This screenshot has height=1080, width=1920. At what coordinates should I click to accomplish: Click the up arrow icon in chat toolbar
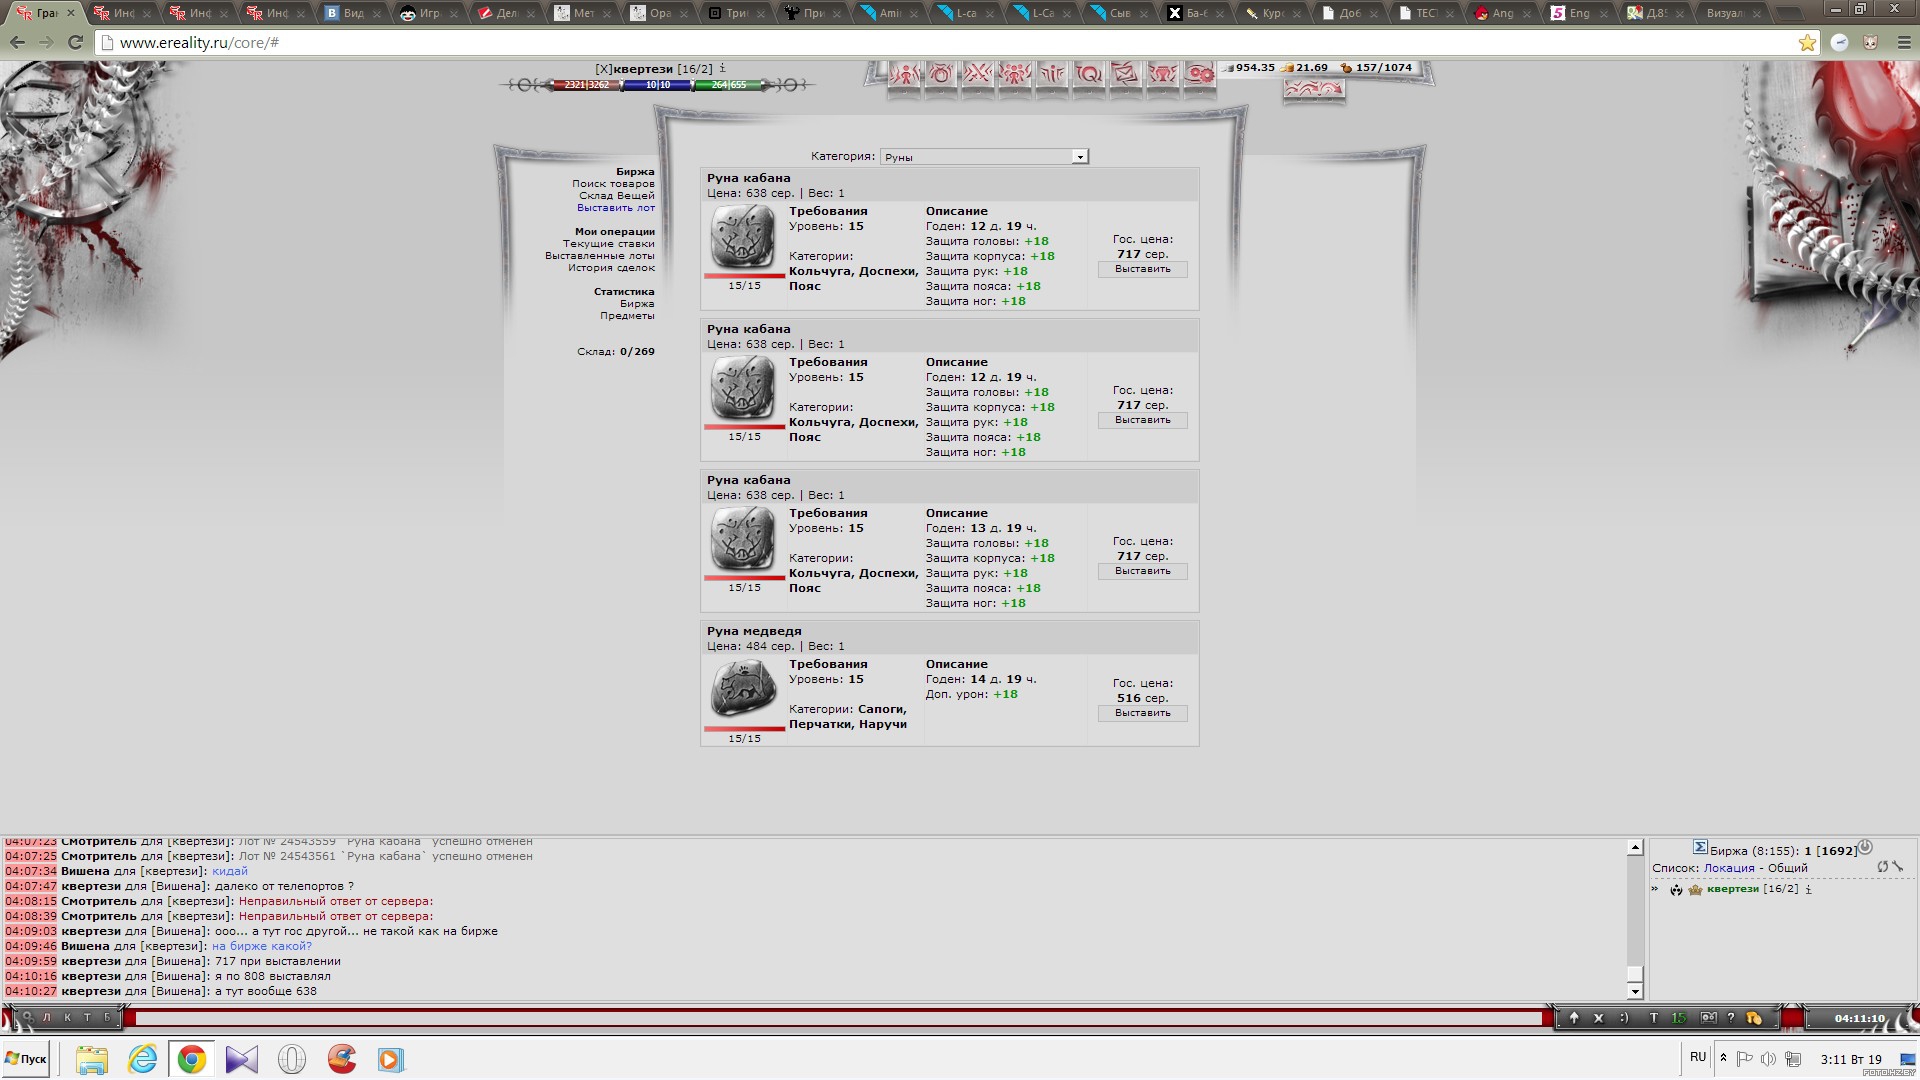point(1574,1018)
